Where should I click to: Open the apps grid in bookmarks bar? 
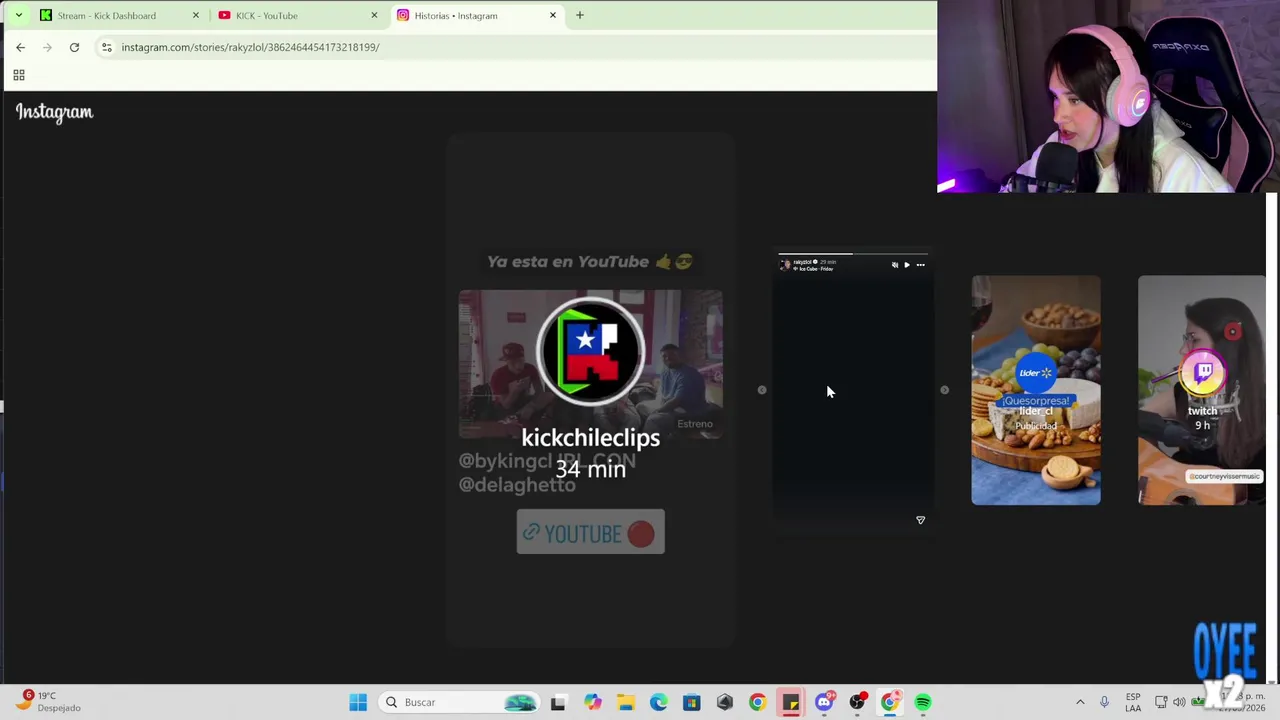(x=18, y=75)
